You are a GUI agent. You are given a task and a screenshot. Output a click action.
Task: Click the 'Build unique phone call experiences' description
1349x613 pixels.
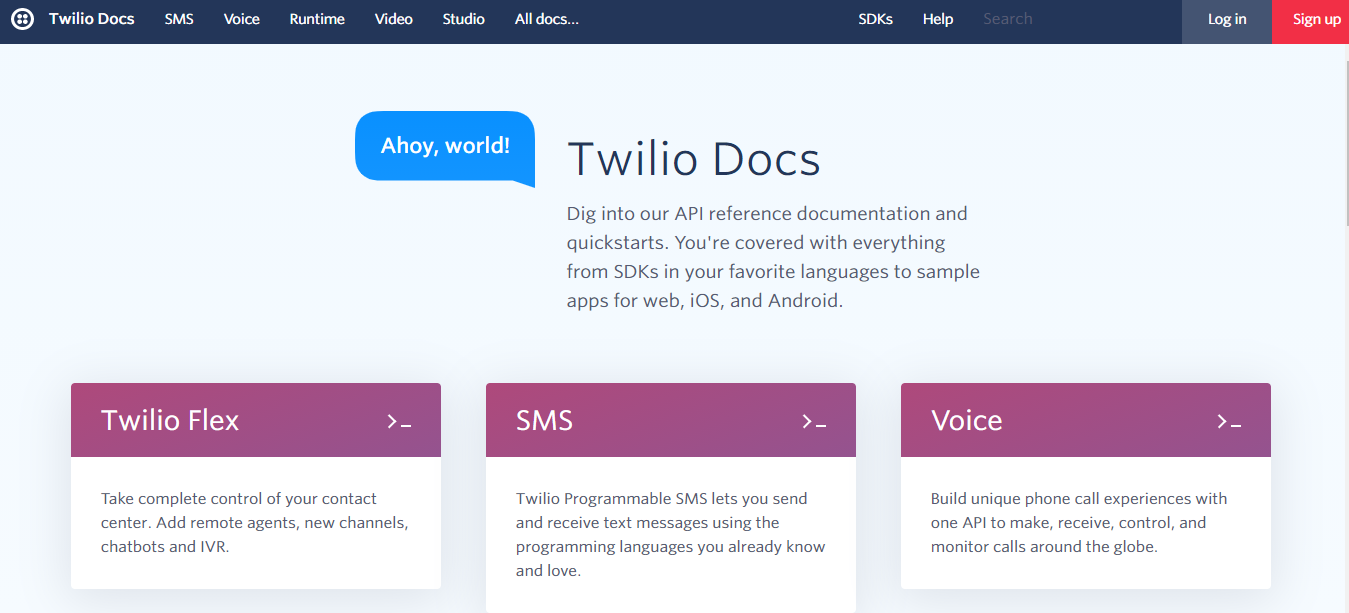point(1079,523)
